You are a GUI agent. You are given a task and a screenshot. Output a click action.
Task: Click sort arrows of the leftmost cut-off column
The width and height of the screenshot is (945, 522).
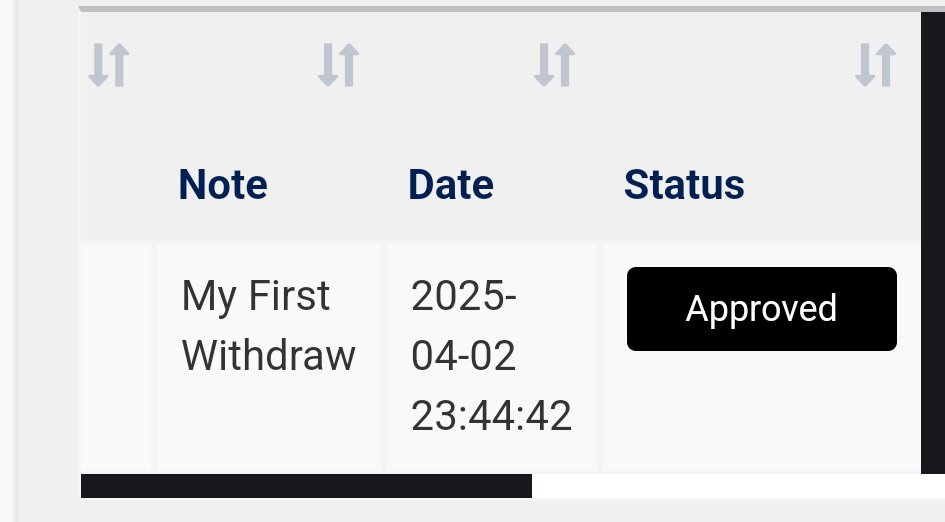108,66
